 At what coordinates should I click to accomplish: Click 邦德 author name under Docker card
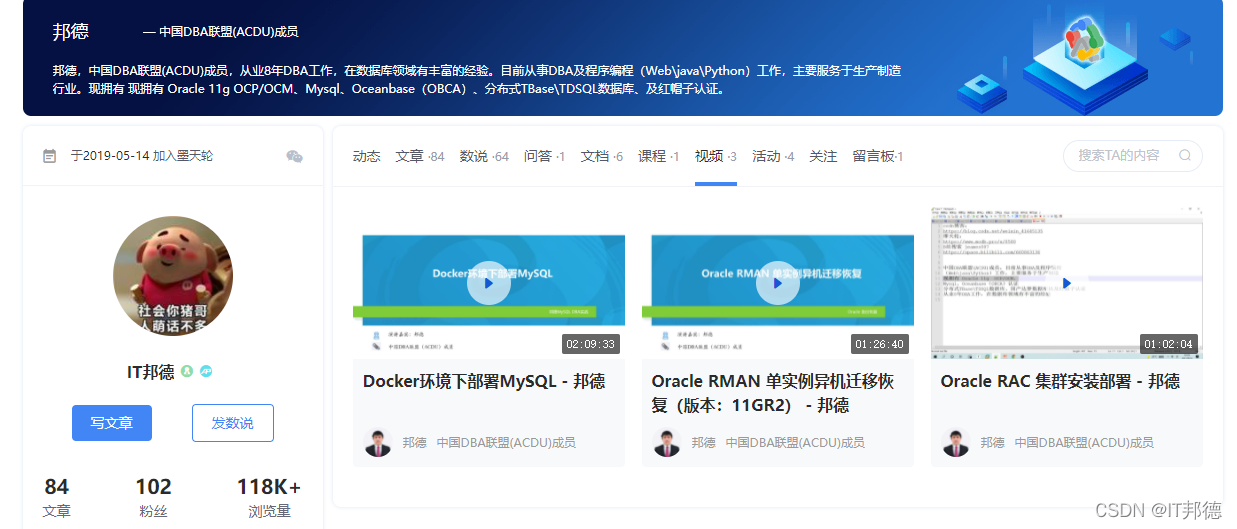[414, 442]
